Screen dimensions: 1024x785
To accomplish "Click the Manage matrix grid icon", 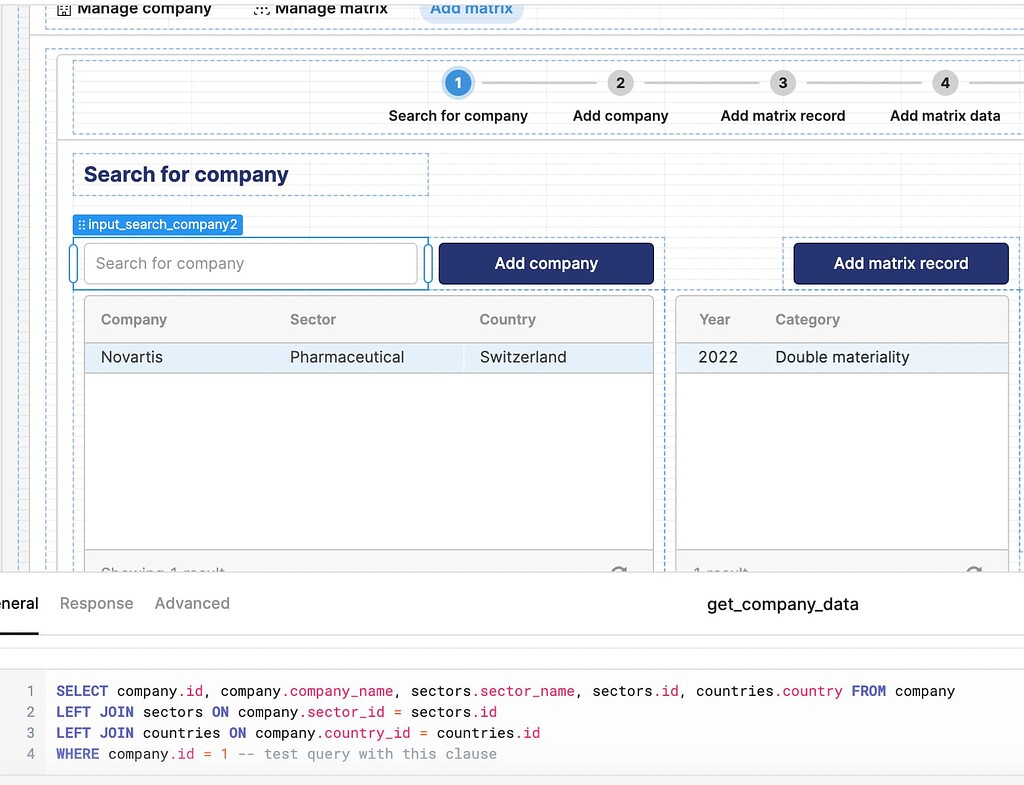I will click(x=261, y=9).
